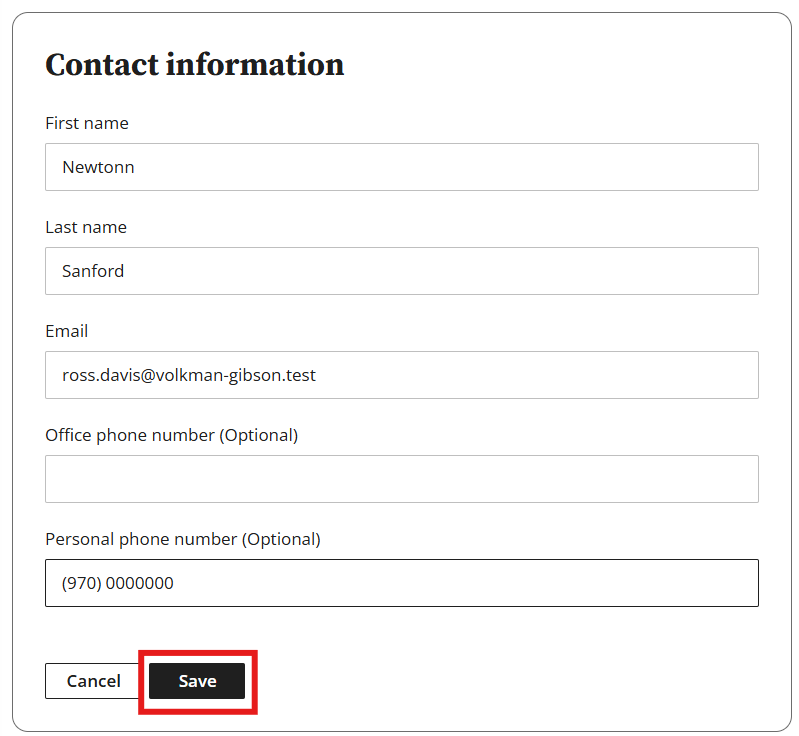The width and height of the screenshot is (799, 736).
Task: Click the Personal phone number input box
Action: pos(401,583)
